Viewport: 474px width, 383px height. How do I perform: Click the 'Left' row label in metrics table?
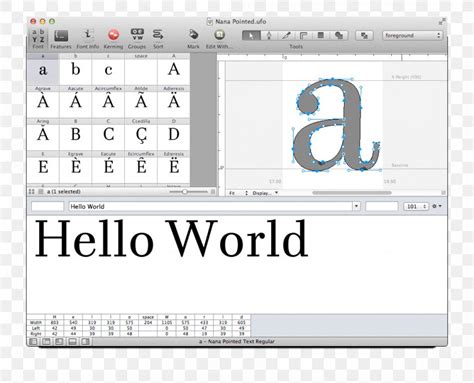tap(36, 328)
